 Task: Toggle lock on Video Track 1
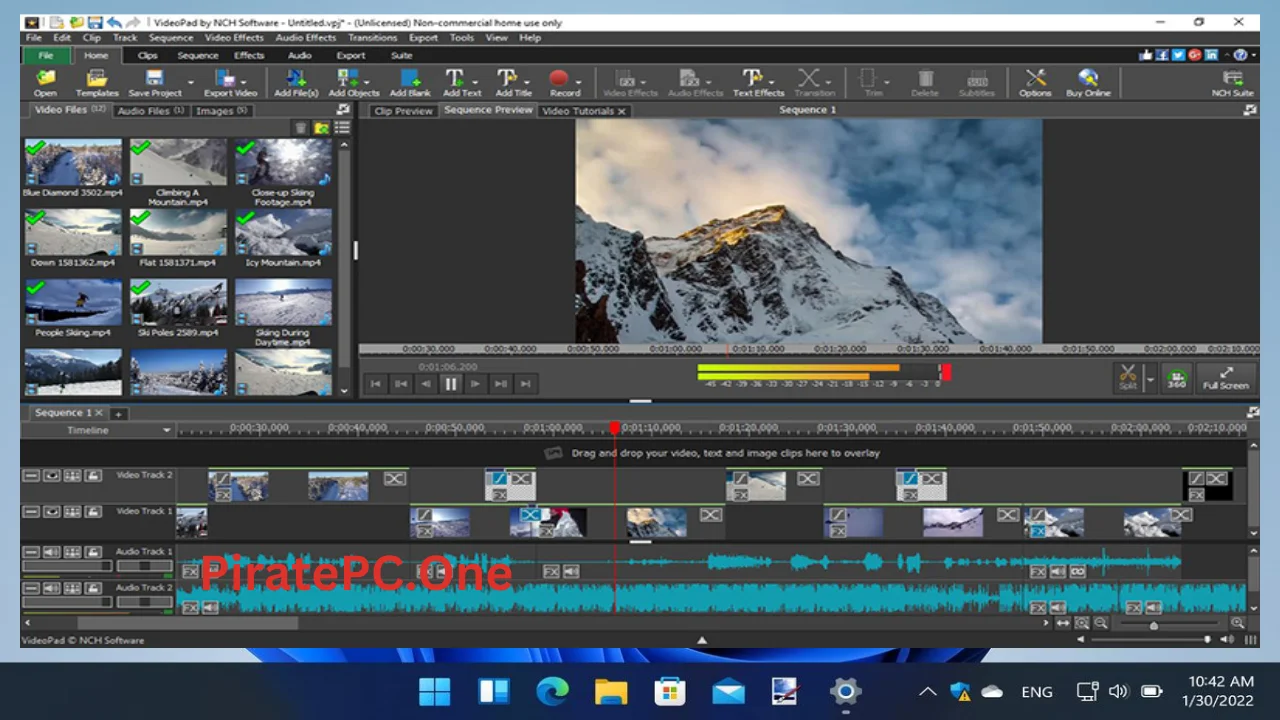click(x=93, y=512)
